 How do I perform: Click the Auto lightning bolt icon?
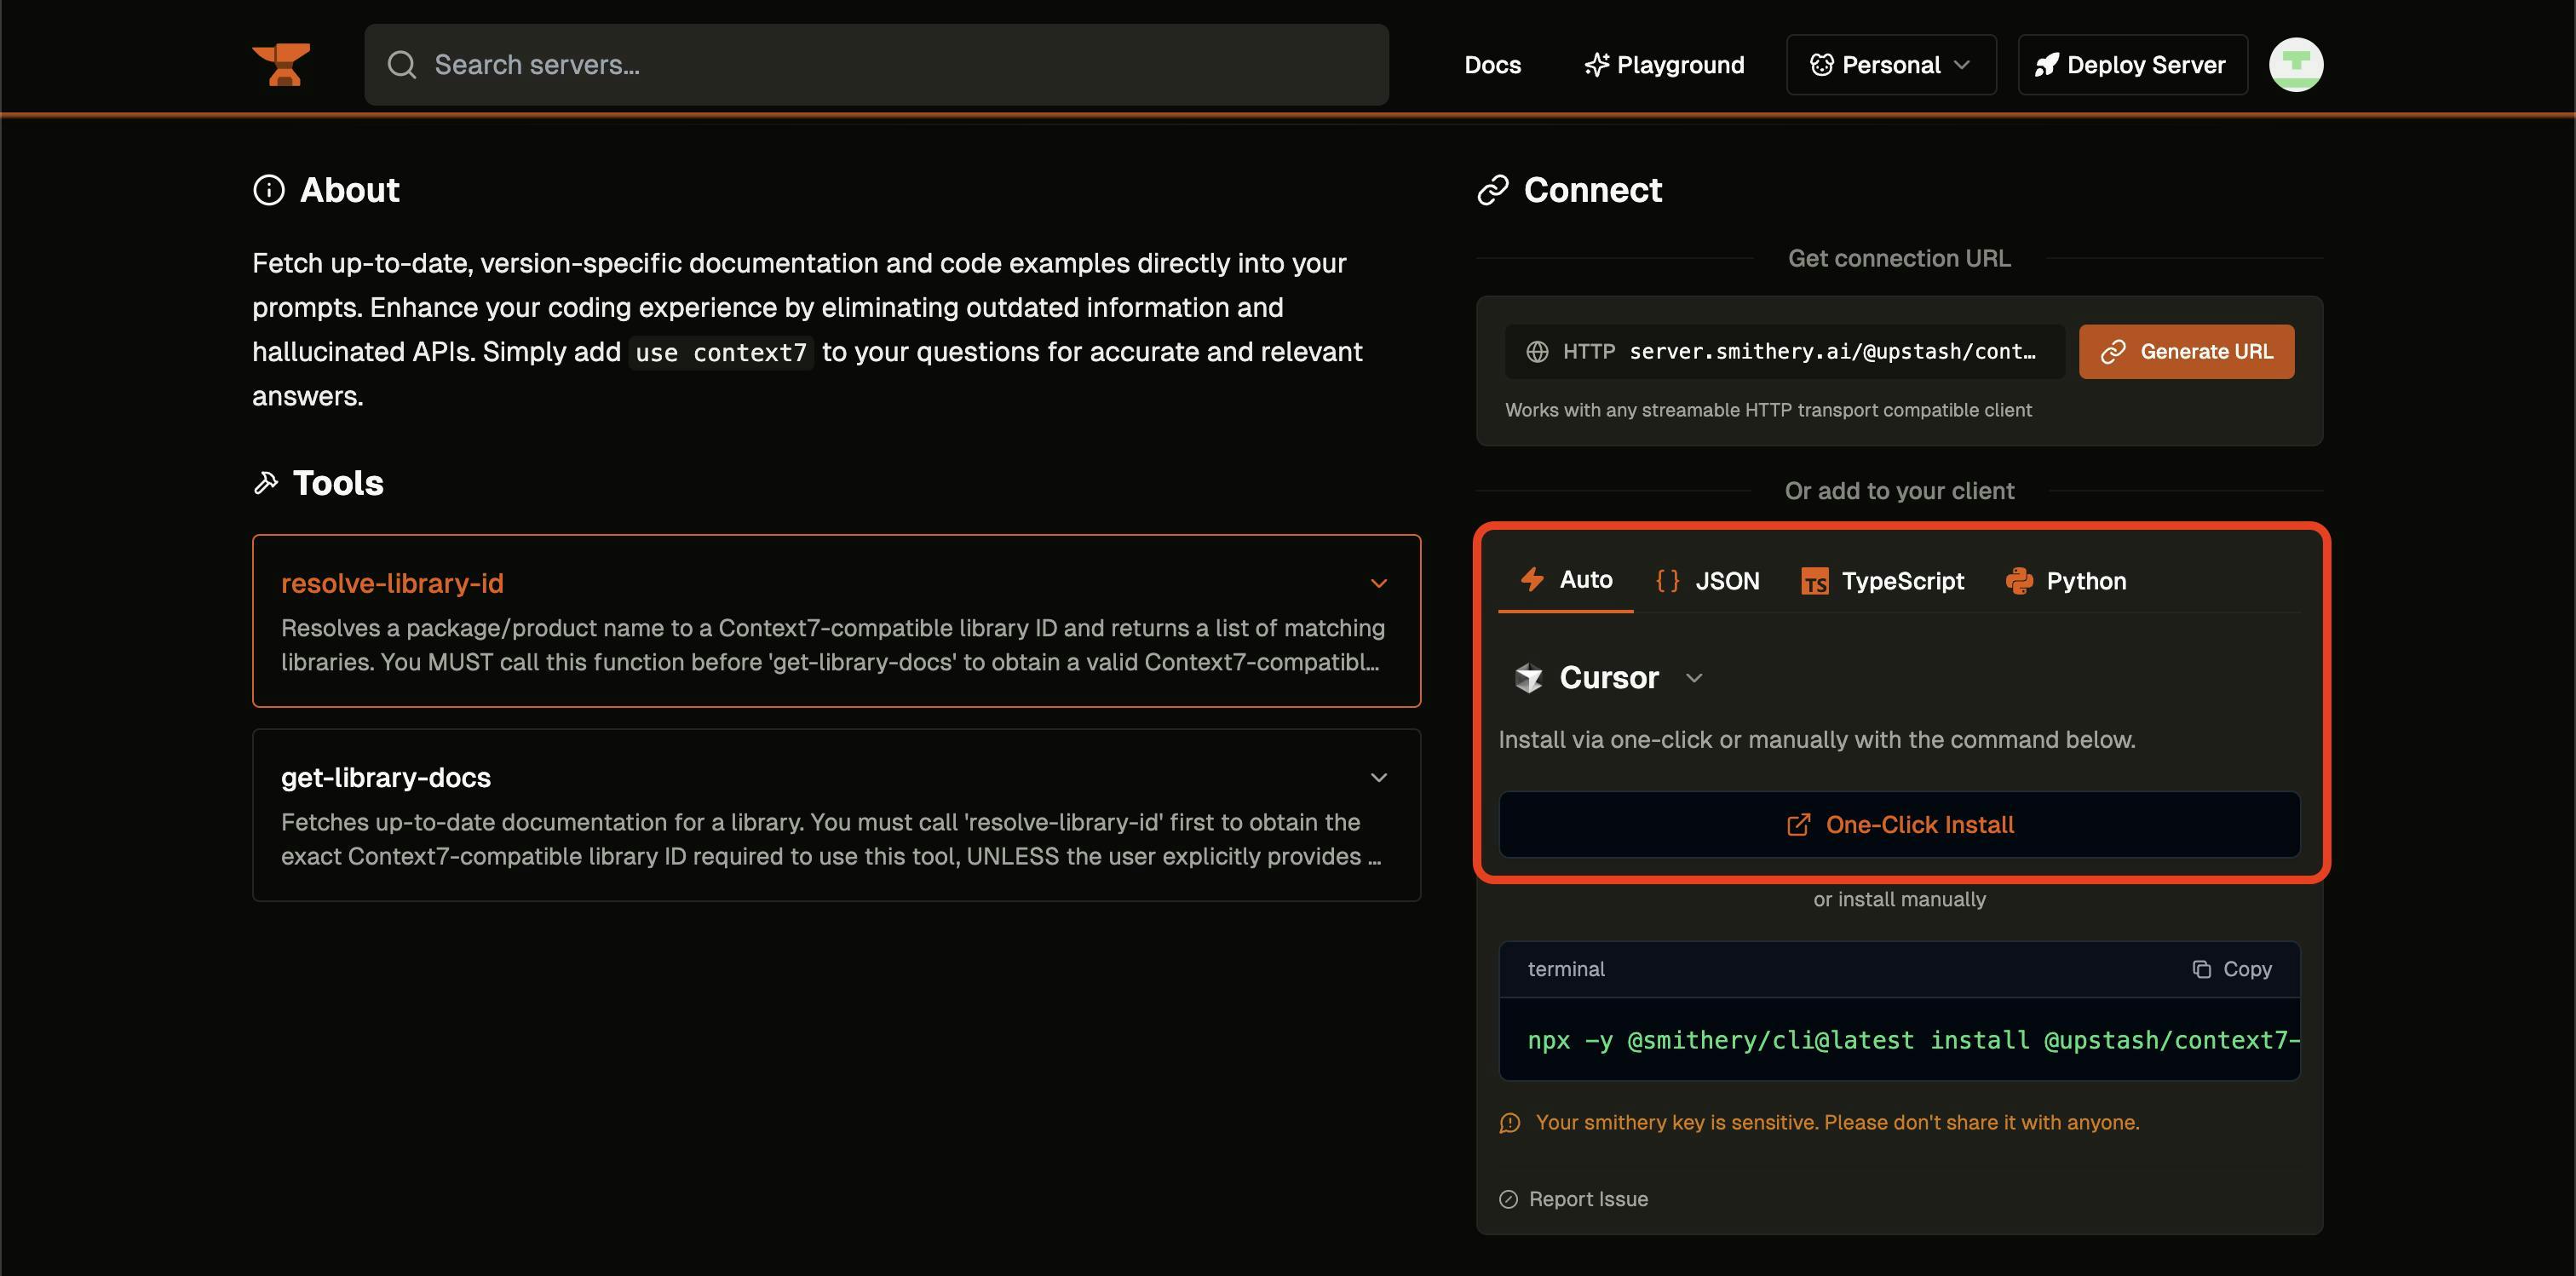point(1532,579)
